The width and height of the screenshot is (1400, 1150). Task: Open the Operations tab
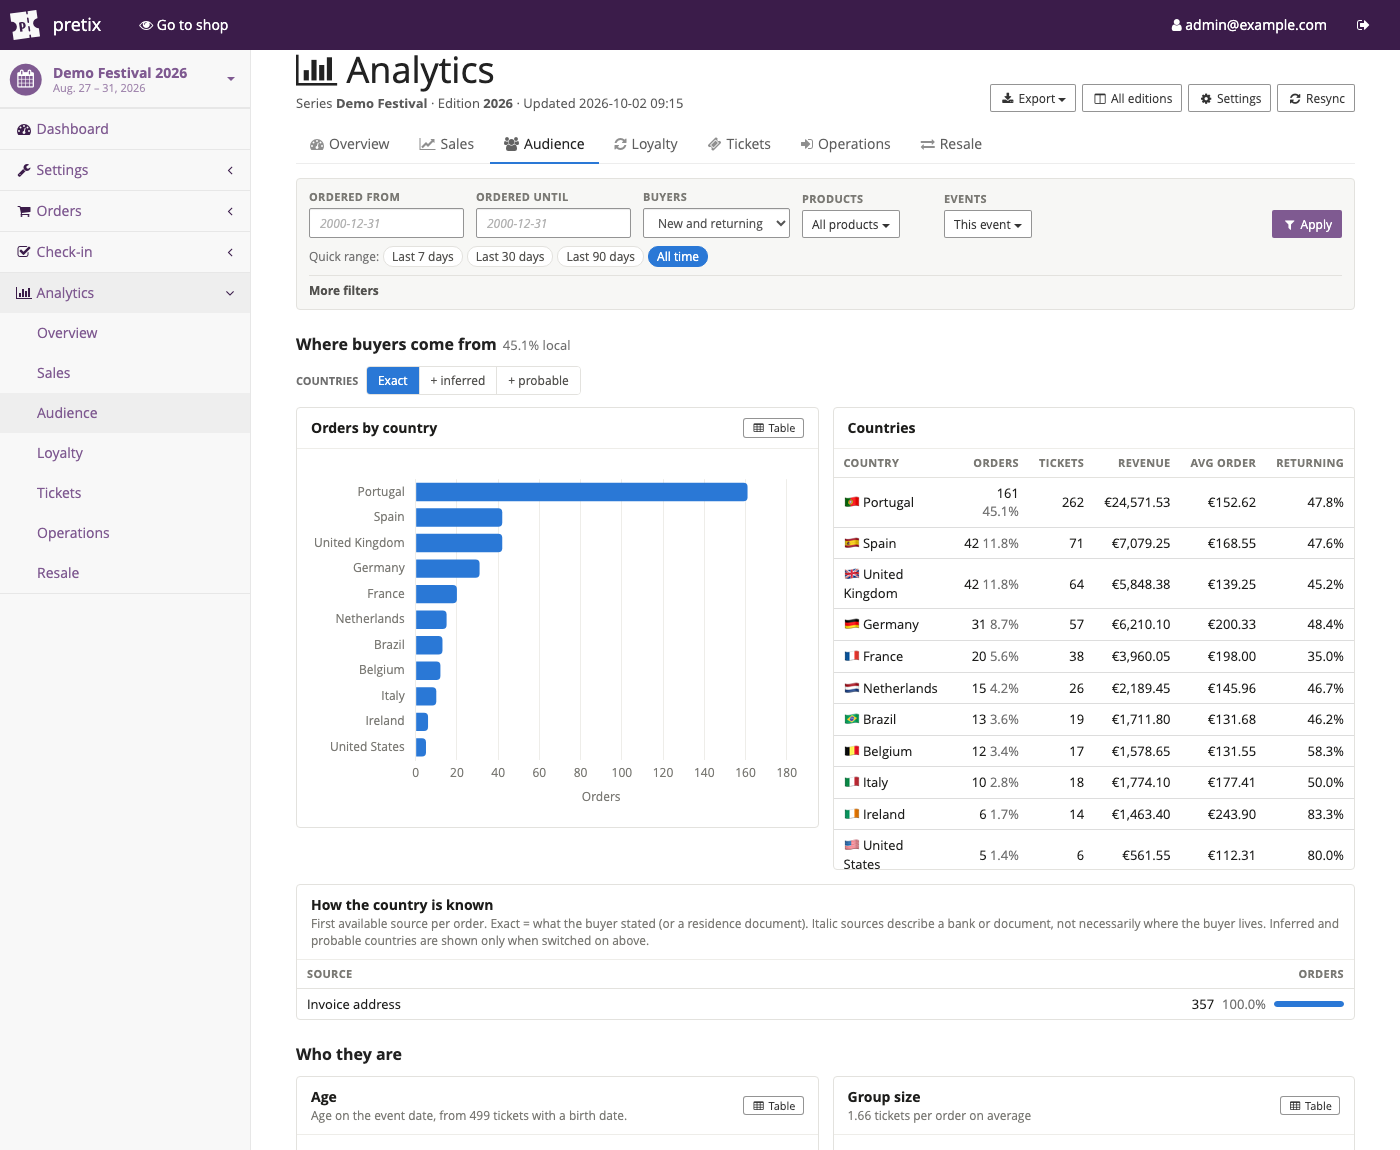(x=845, y=144)
